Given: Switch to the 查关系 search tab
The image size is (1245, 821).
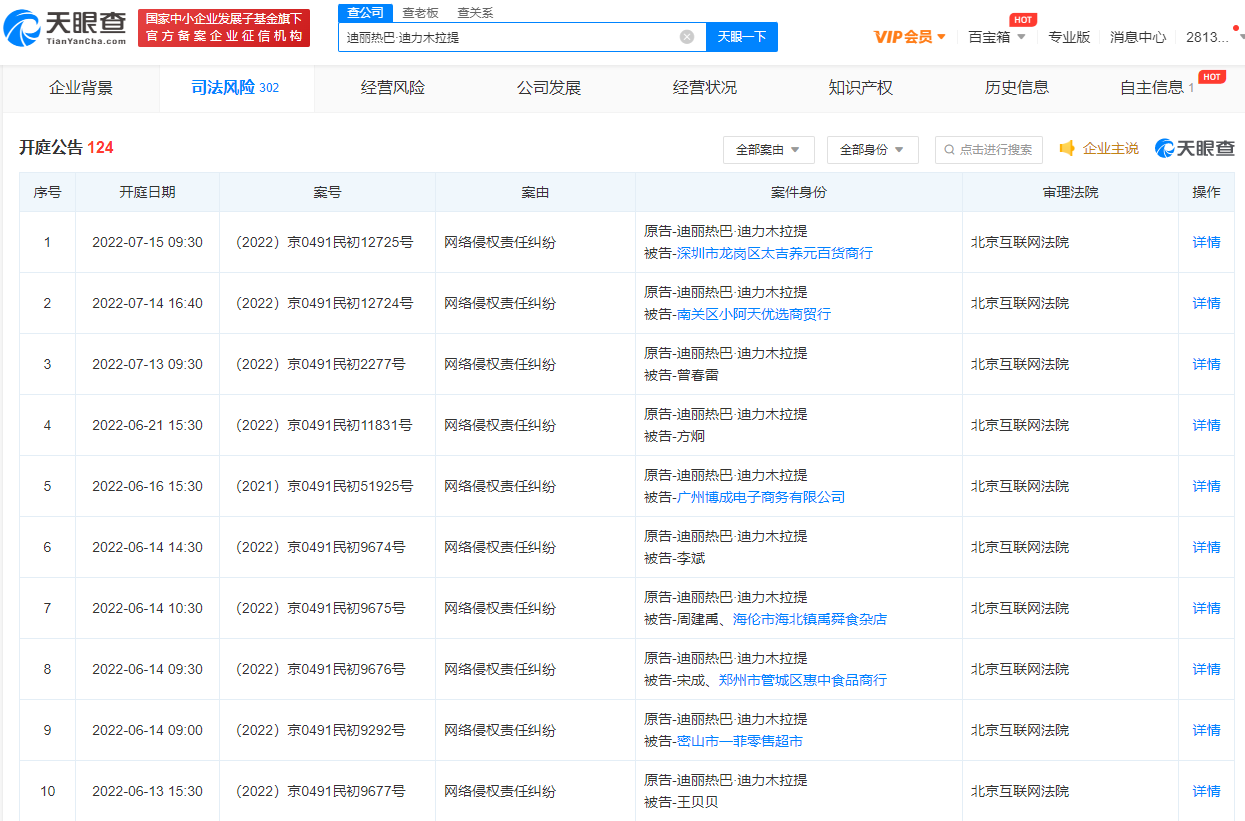Looking at the screenshot, I should click(x=475, y=13).
